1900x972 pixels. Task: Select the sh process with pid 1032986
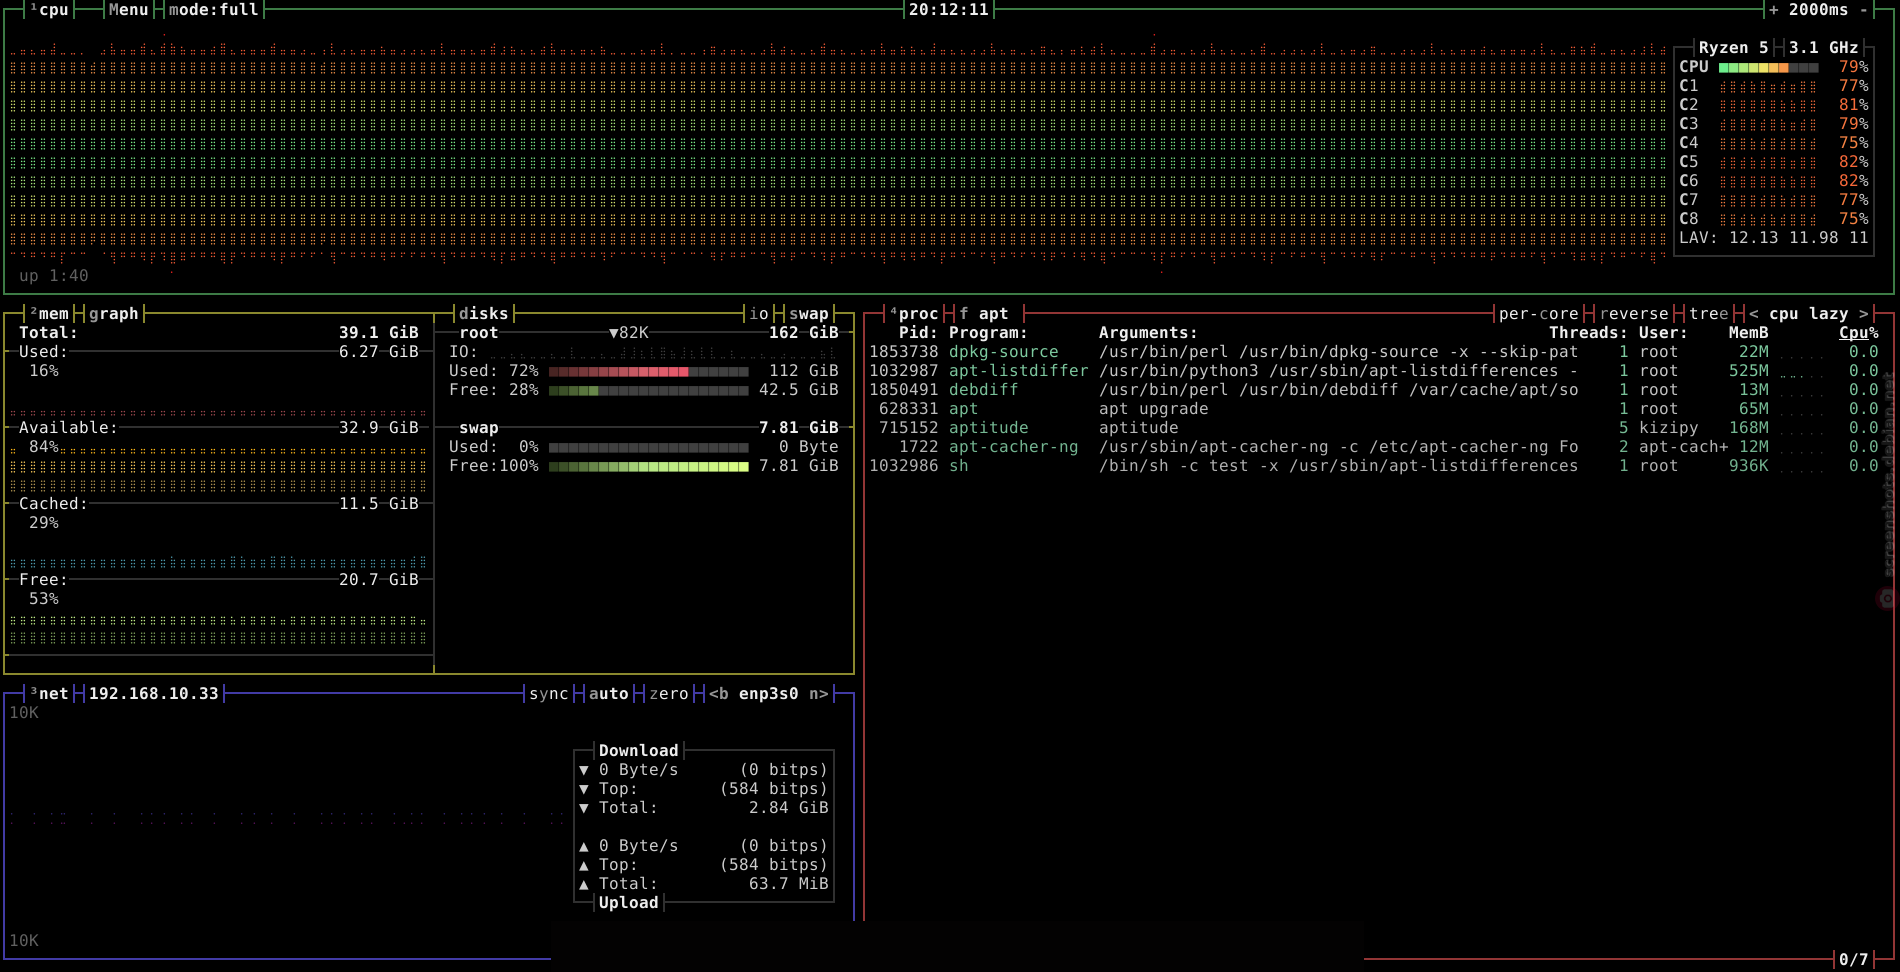[x=1373, y=466]
